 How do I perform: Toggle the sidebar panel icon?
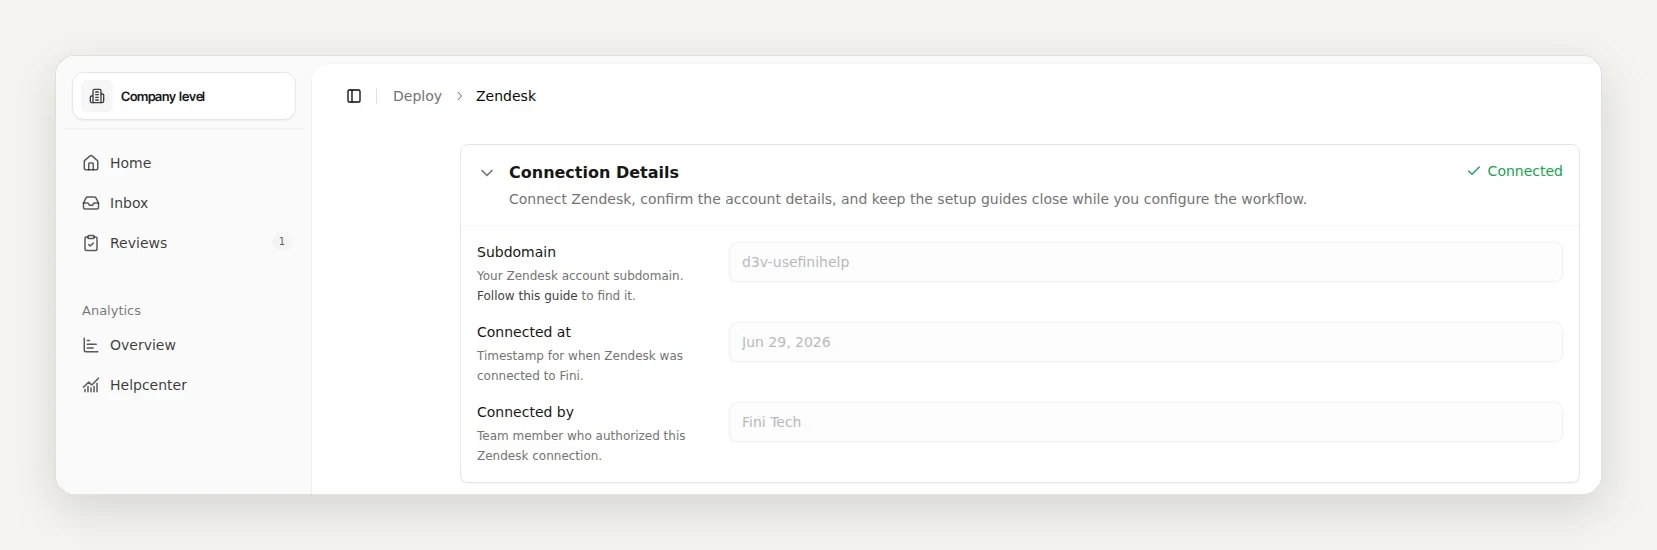click(x=354, y=96)
